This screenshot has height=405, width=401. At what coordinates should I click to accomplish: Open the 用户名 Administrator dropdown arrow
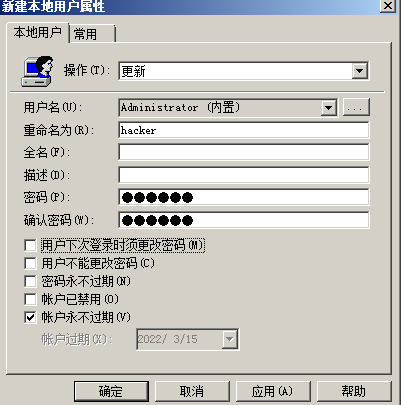[x=329, y=108]
